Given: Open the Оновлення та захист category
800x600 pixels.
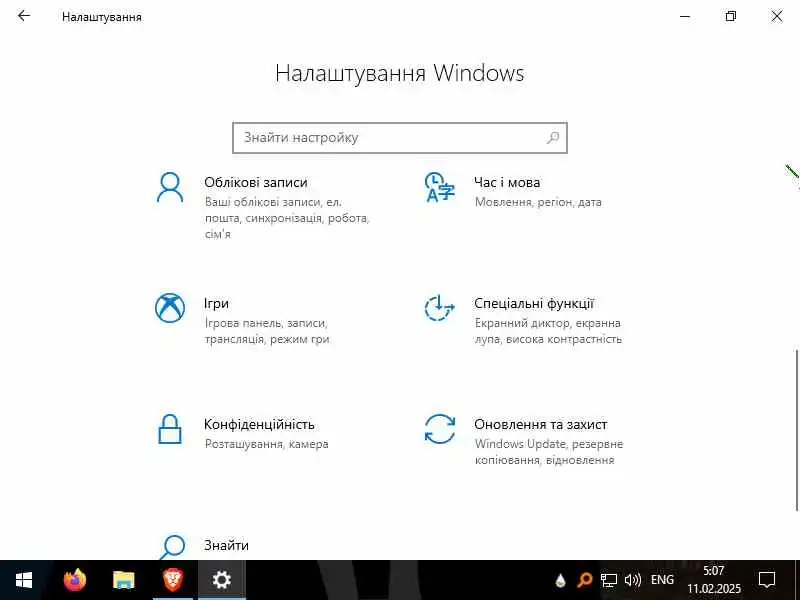Looking at the screenshot, I should click(x=540, y=424).
